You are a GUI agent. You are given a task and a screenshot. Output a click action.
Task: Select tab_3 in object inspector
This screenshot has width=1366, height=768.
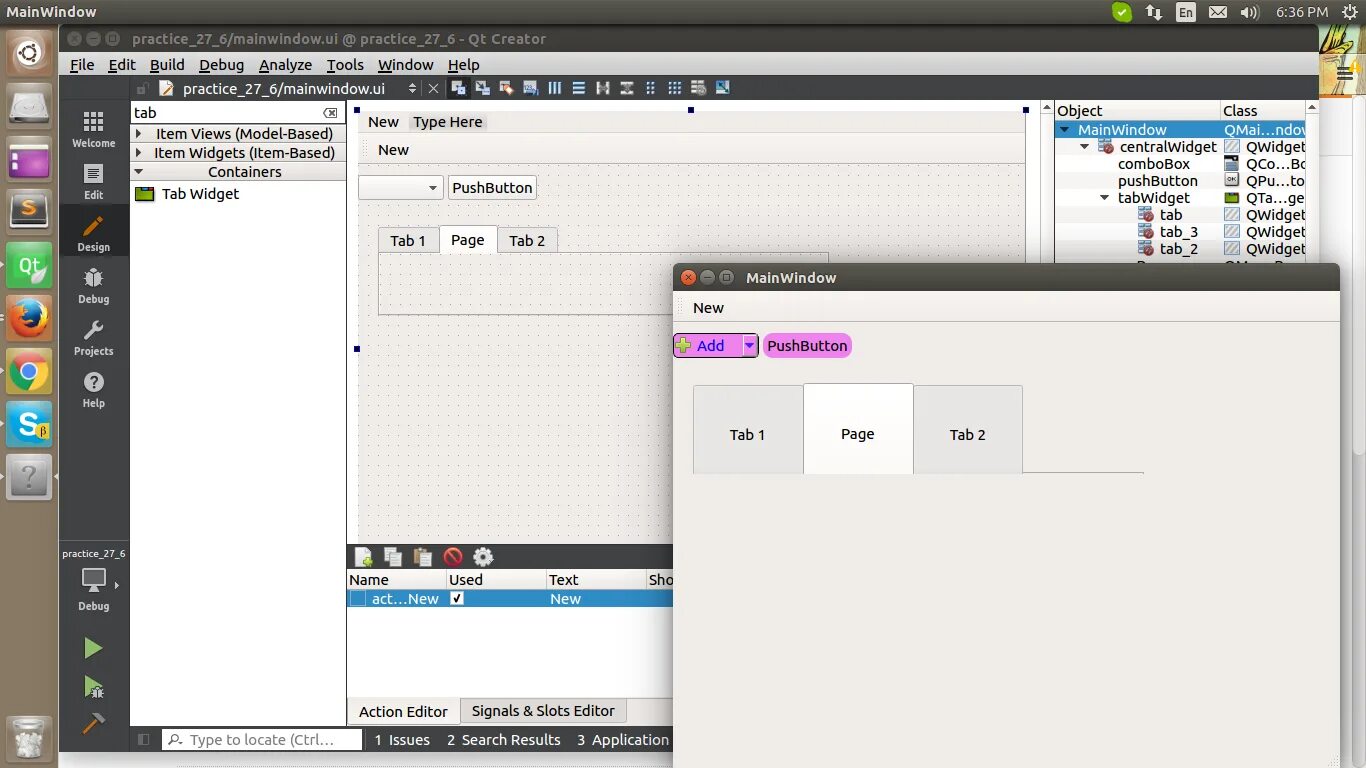click(x=1179, y=231)
